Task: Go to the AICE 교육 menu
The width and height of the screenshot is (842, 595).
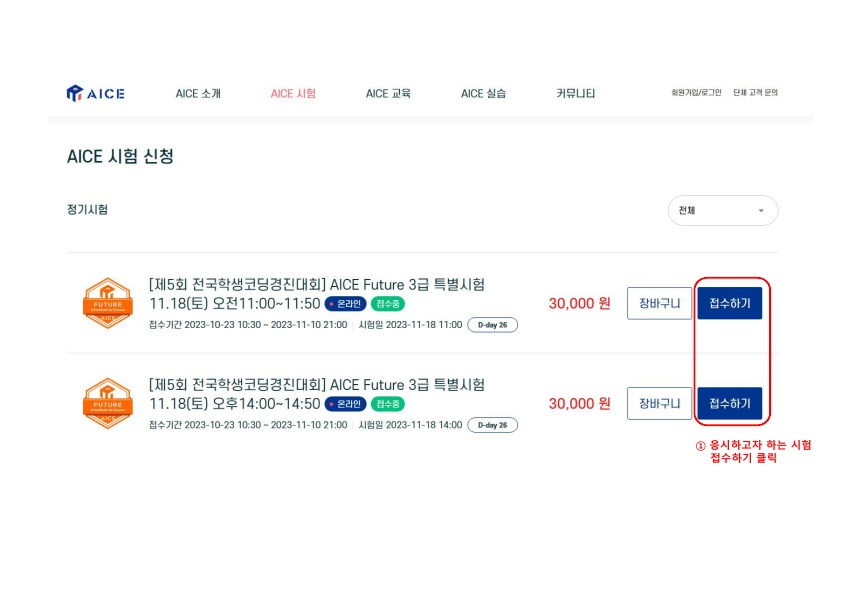Action: click(388, 94)
